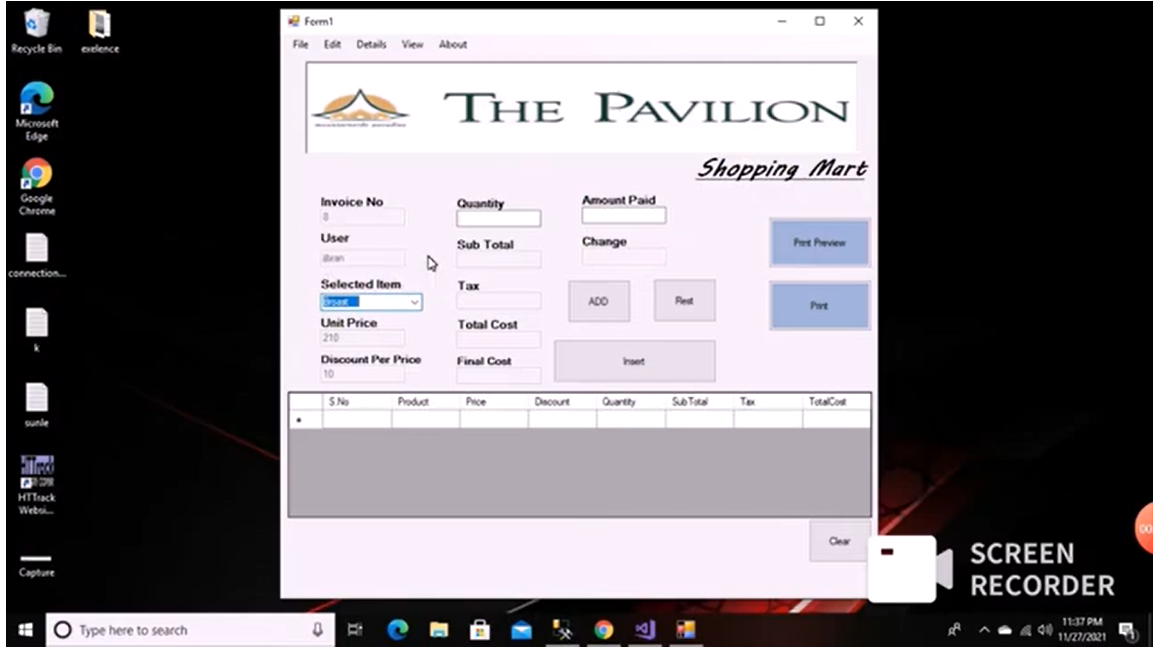
Task: Click the Total Cost field
Action: coord(499,339)
